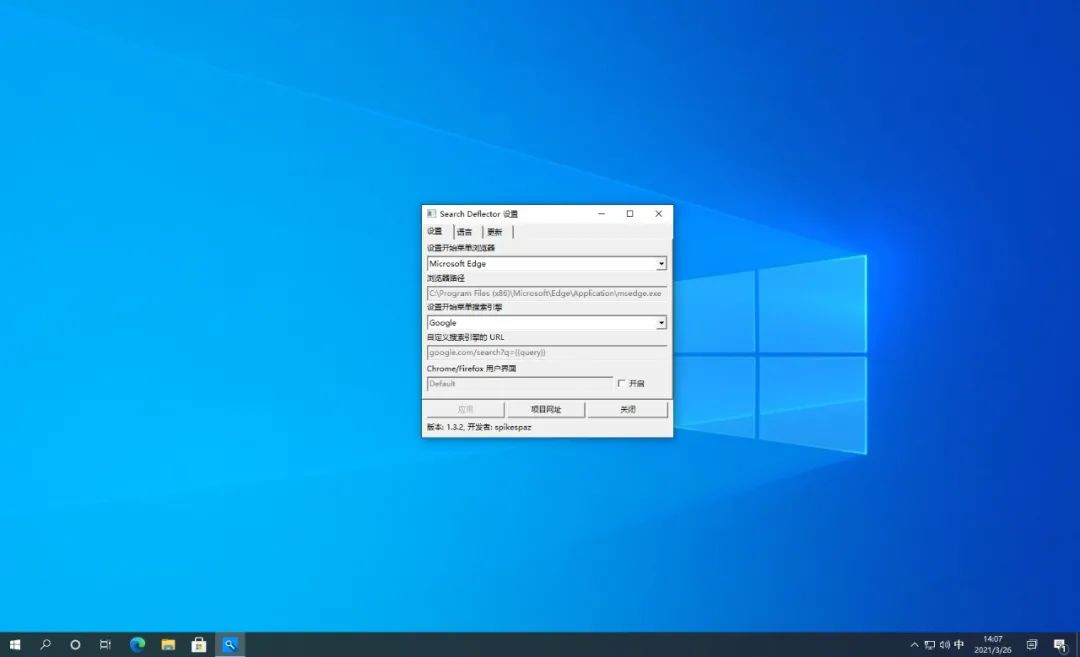Click the taskbar clock showing 14:07
The image size is (1080, 657).
pyautogui.click(x=992, y=644)
